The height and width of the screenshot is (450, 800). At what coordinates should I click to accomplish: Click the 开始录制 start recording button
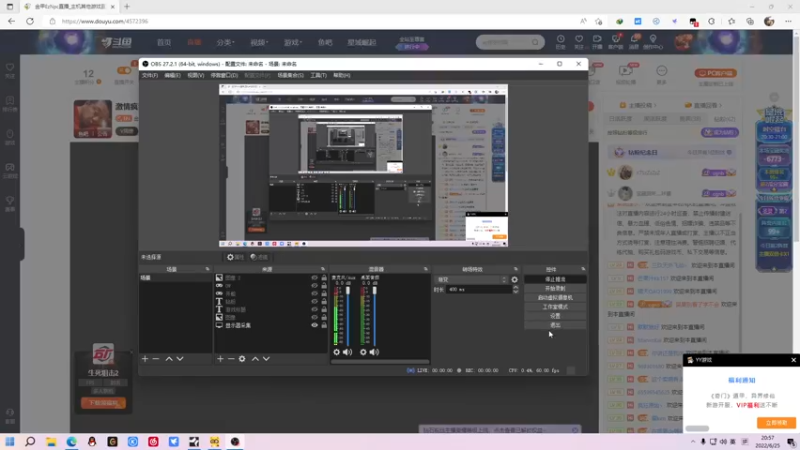click(555, 289)
